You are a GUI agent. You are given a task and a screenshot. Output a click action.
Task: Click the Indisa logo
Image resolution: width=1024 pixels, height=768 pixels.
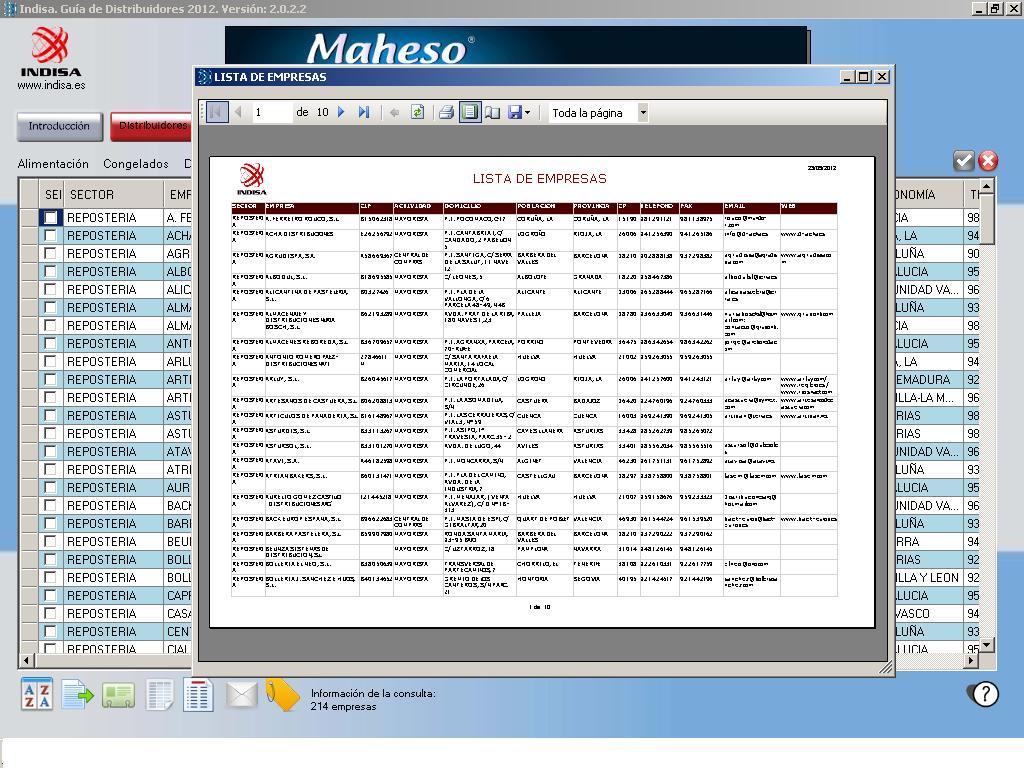tap(51, 52)
